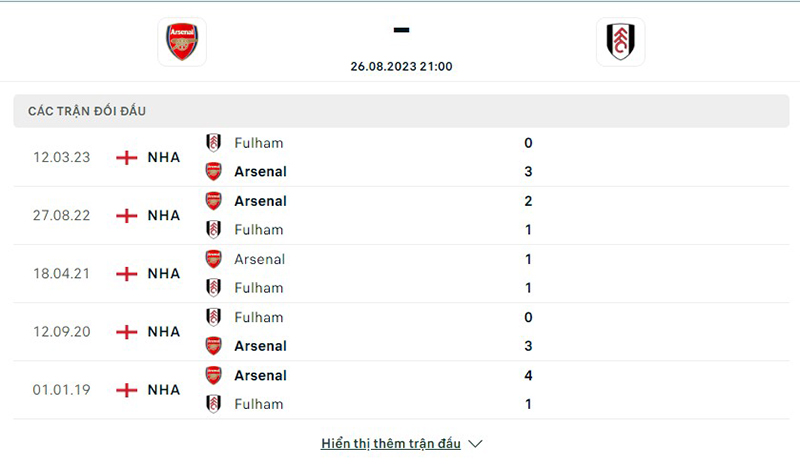Screen dimensions: 800x468
Task: Click Fulham badge in the 12.09.20 match
Action: pos(213,317)
